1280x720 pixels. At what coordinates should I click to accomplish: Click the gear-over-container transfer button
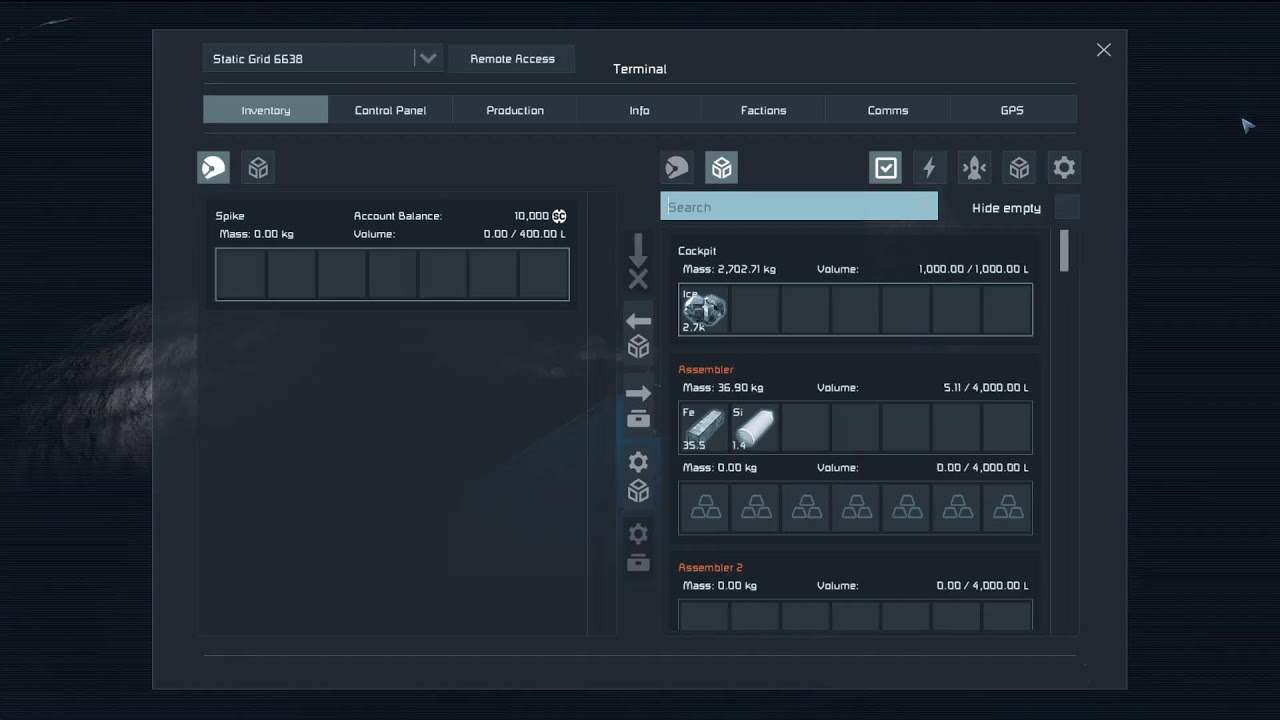click(x=638, y=547)
